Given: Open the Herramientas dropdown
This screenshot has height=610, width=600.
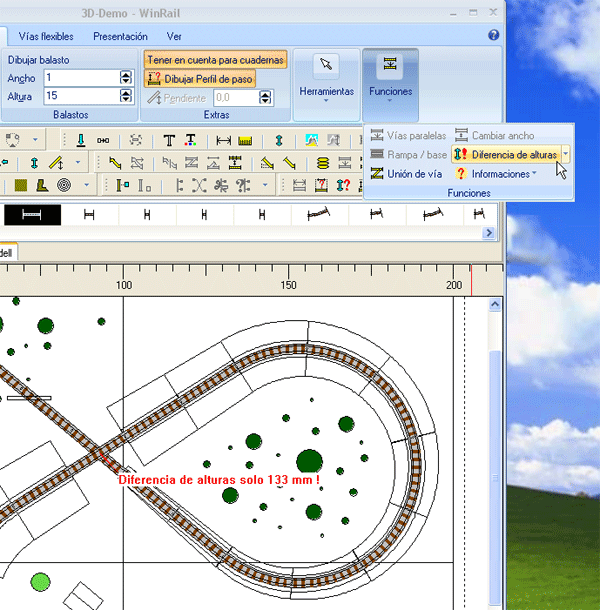Looking at the screenshot, I should tap(326, 84).
